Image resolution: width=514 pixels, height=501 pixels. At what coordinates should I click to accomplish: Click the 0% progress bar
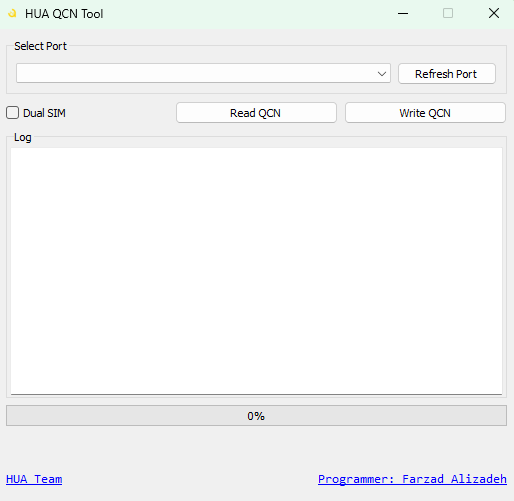coord(256,416)
